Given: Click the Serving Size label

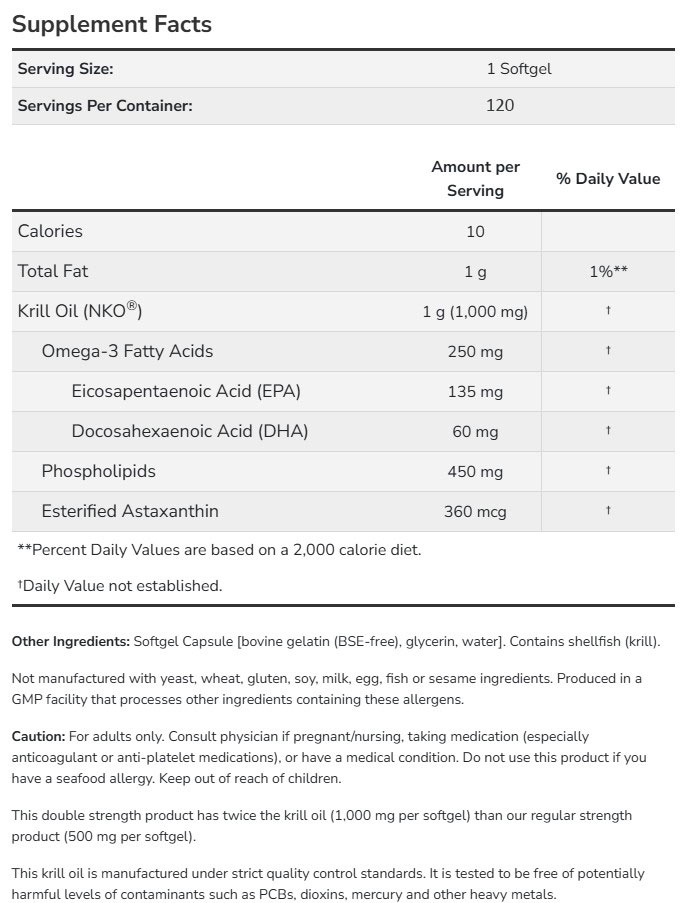Looking at the screenshot, I should coord(65,69).
